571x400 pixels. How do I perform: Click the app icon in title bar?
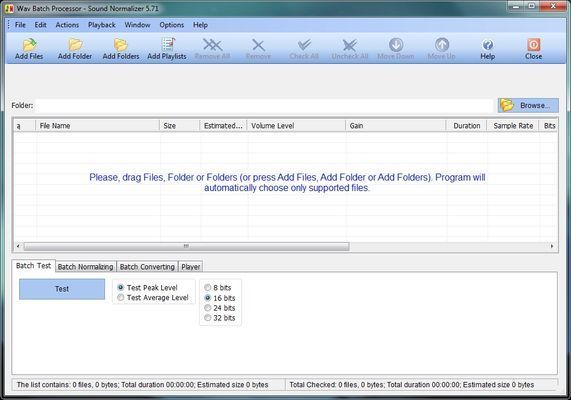[x=9, y=8]
